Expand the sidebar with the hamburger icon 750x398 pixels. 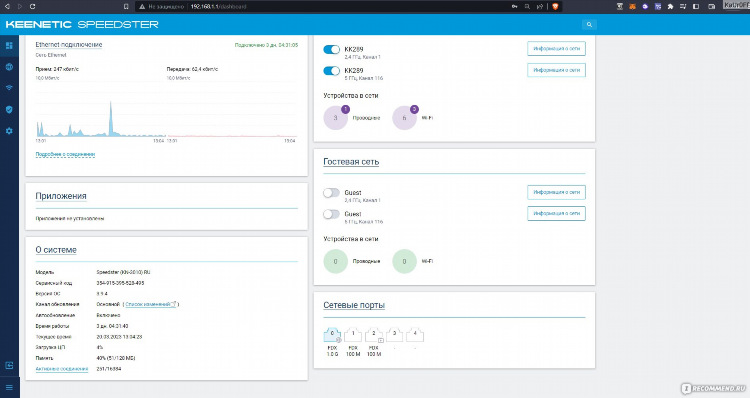(9, 387)
